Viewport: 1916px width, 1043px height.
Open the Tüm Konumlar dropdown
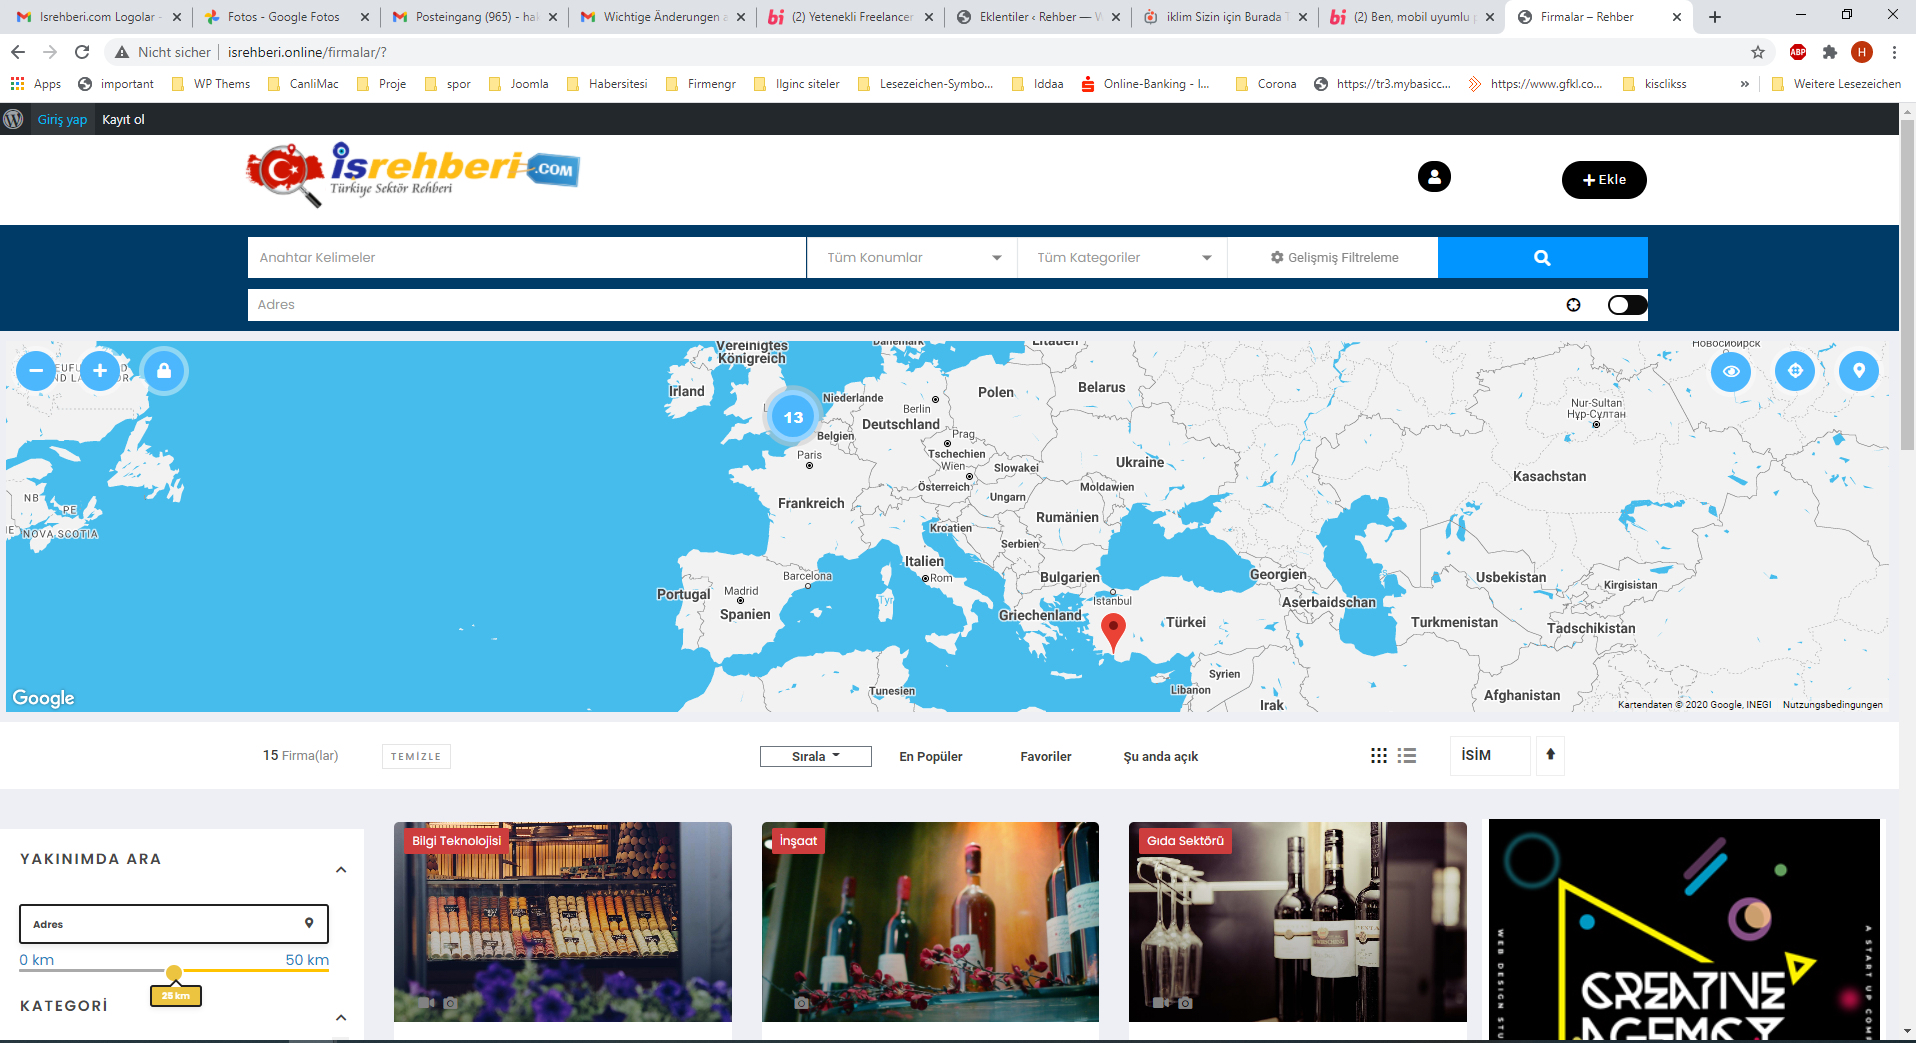point(912,258)
